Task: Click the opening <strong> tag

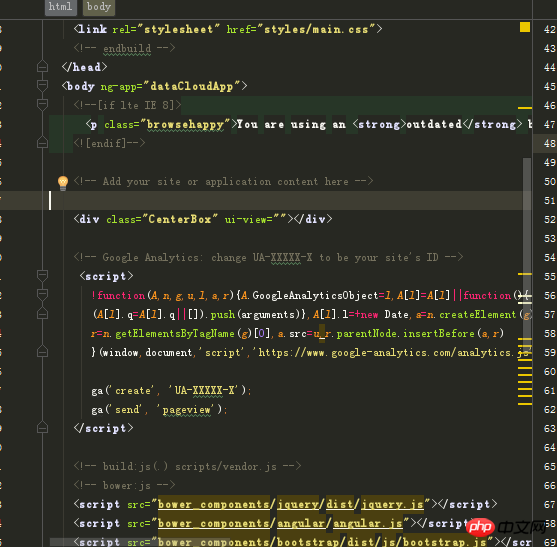Action: [379, 124]
